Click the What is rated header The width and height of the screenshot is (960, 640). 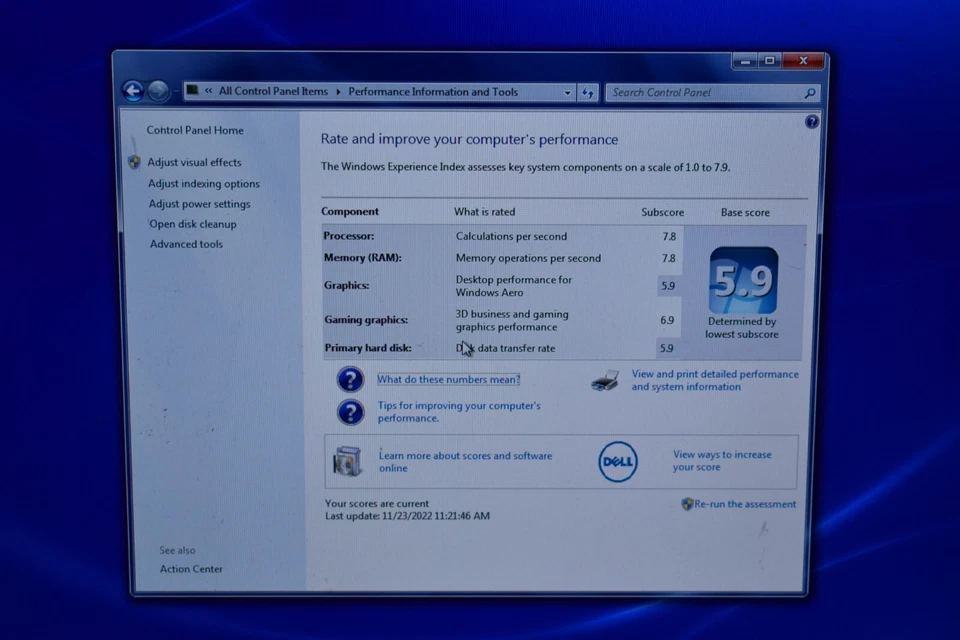484,212
